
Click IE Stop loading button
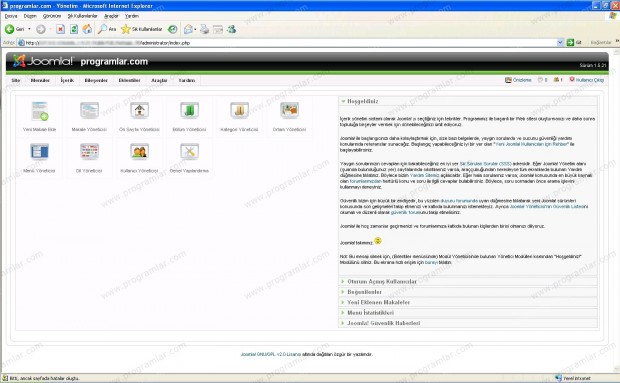click(x=60, y=29)
